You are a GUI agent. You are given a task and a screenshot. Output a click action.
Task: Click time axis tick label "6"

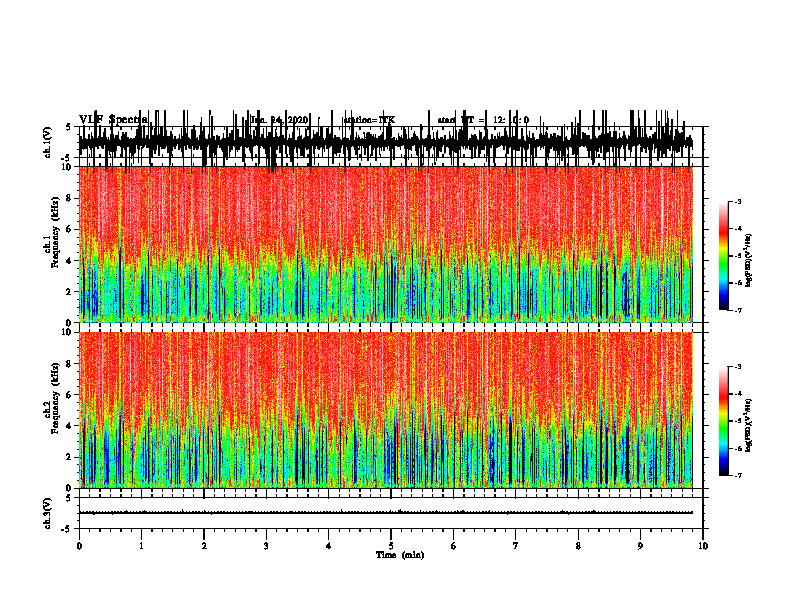pos(453,546)
